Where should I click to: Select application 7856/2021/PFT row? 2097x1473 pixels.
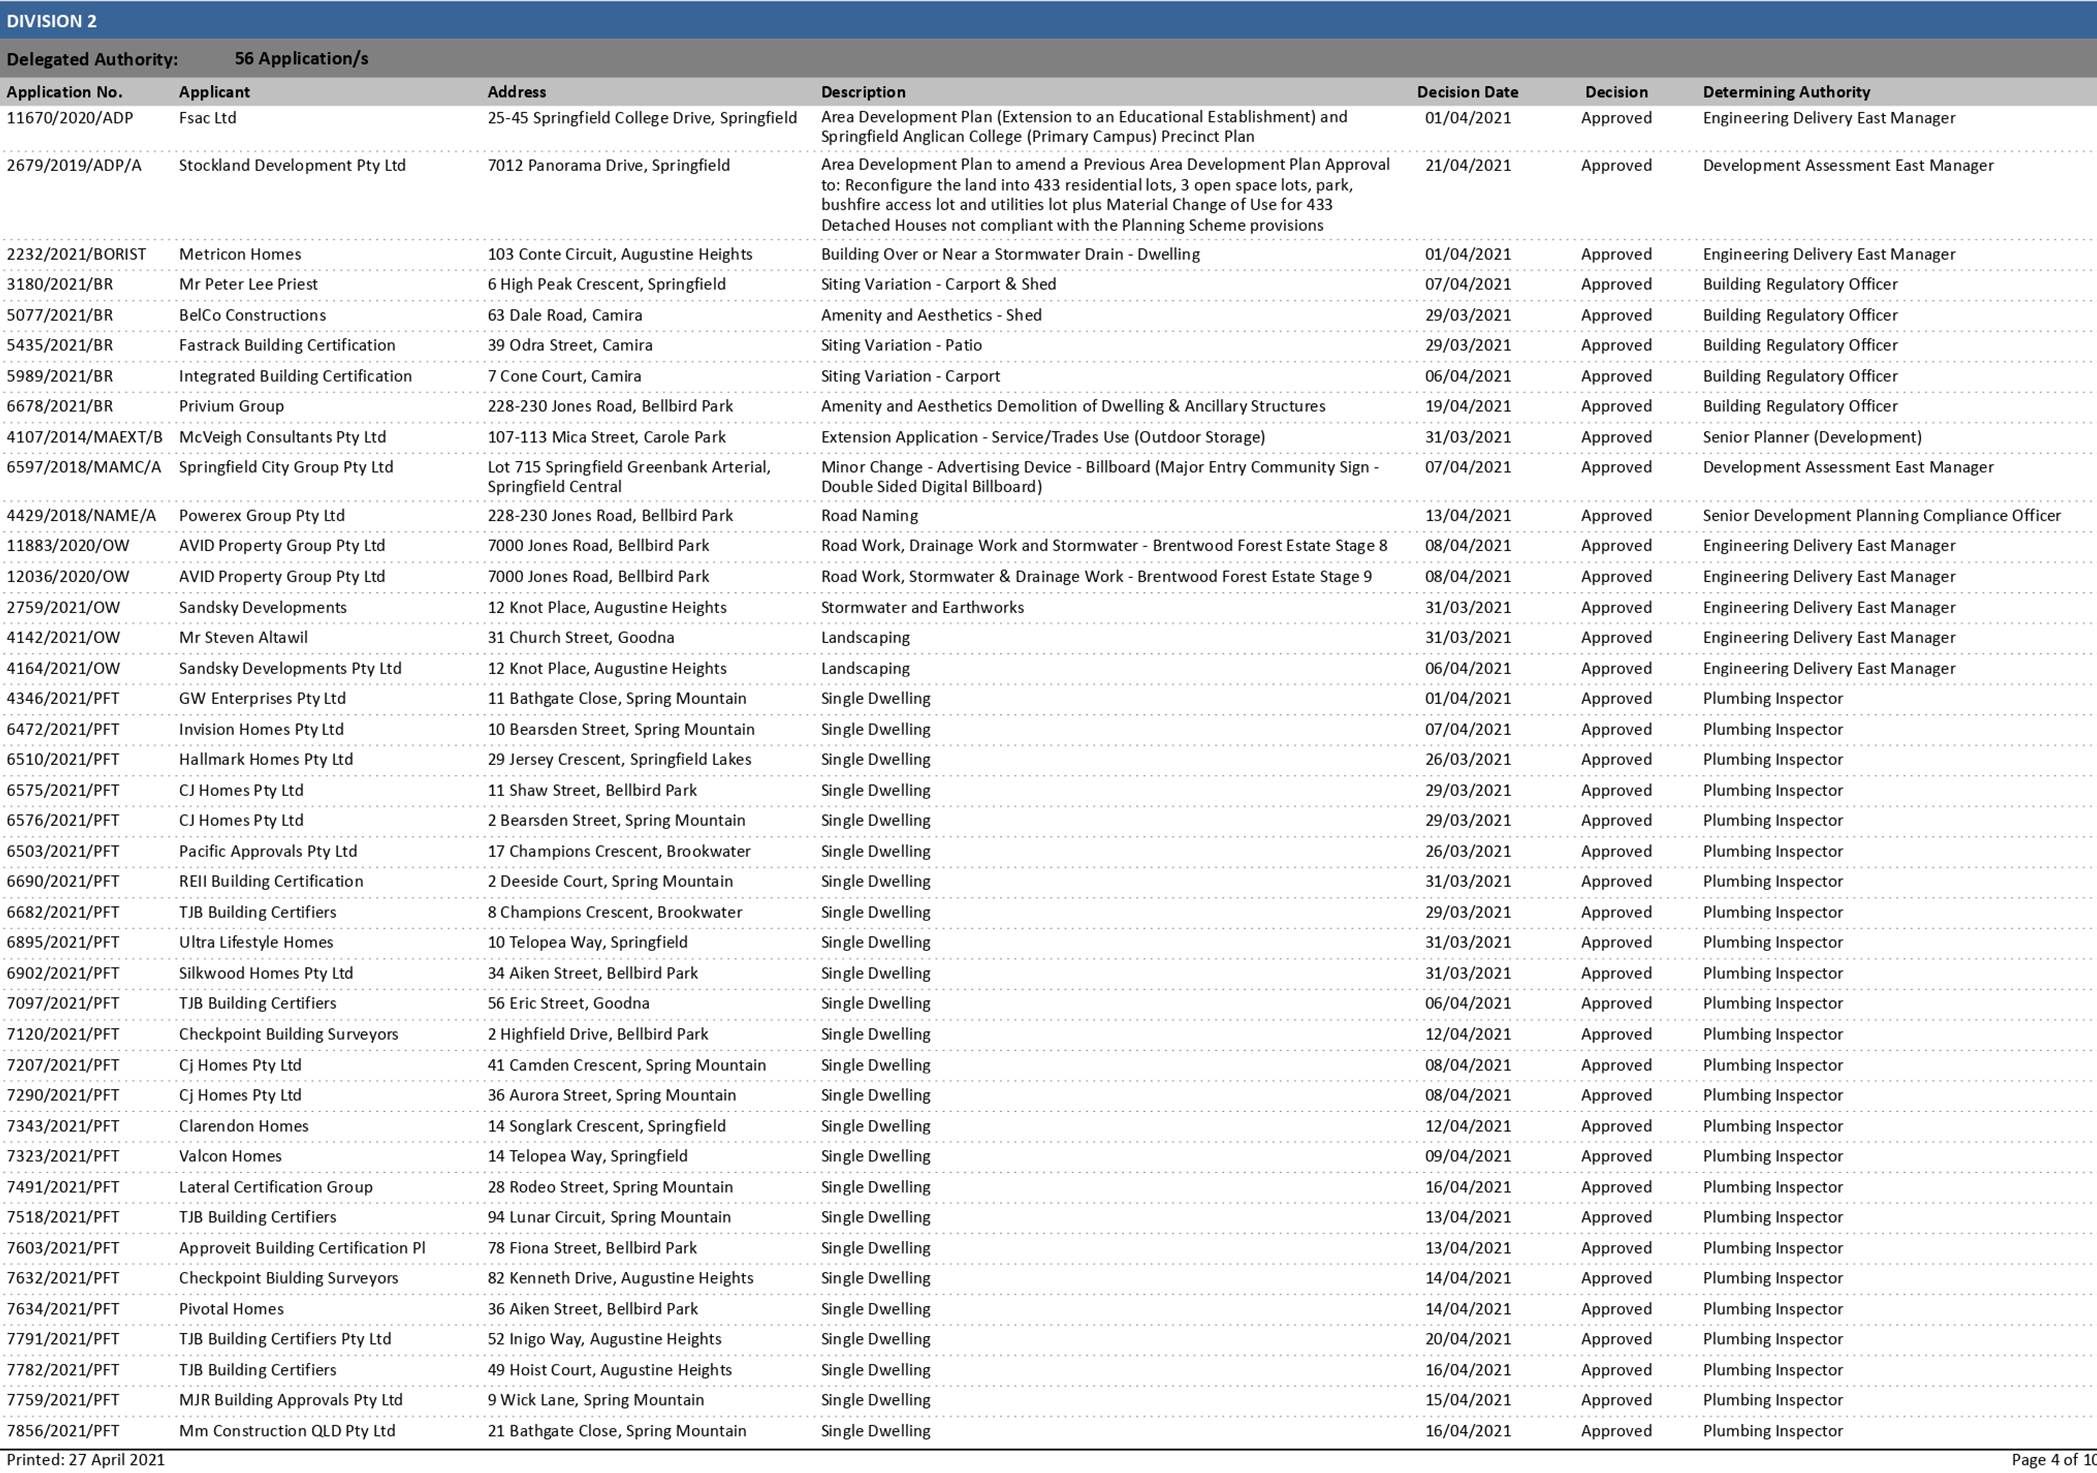pos(62,1431)
